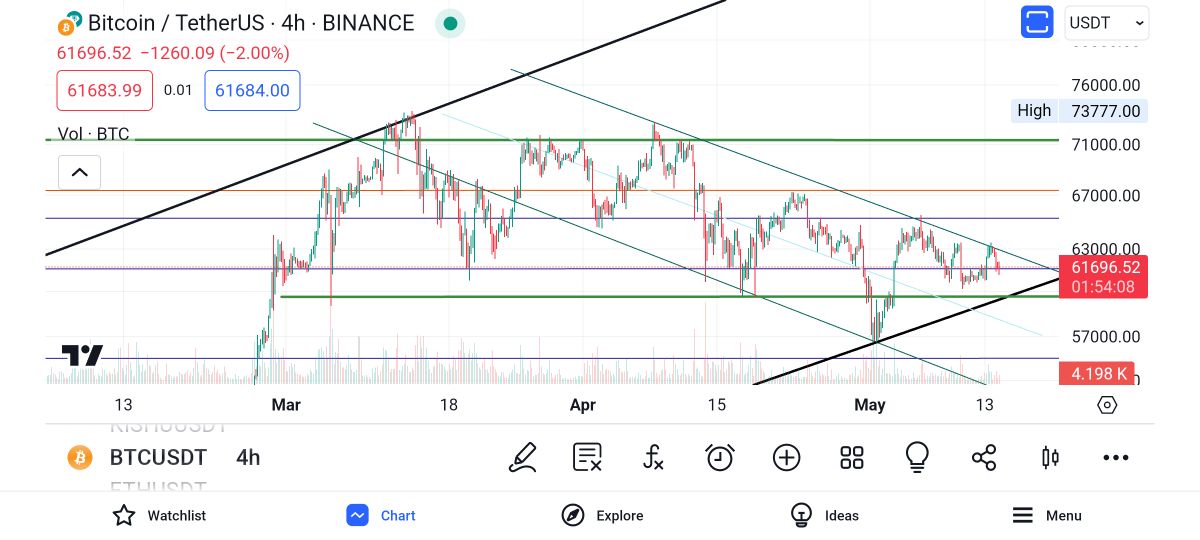
Task: Open the indicators fx icon
Action: pos(653,458)
